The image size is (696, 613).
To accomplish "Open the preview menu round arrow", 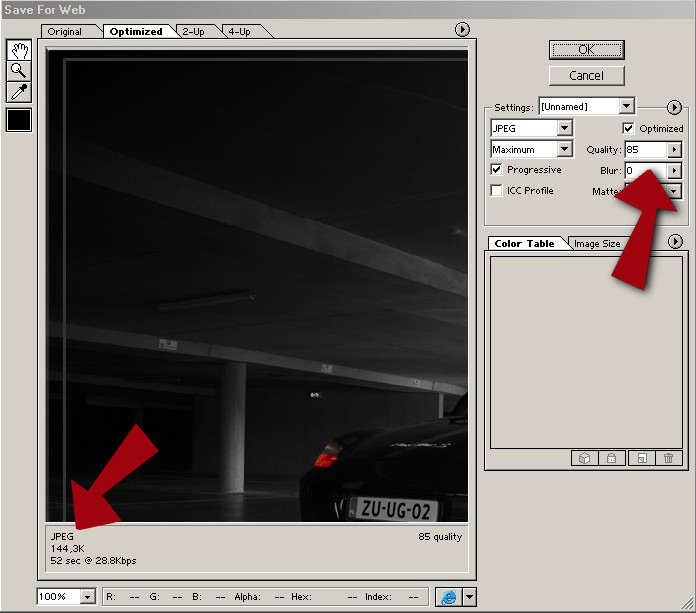I will click(462, 30).
